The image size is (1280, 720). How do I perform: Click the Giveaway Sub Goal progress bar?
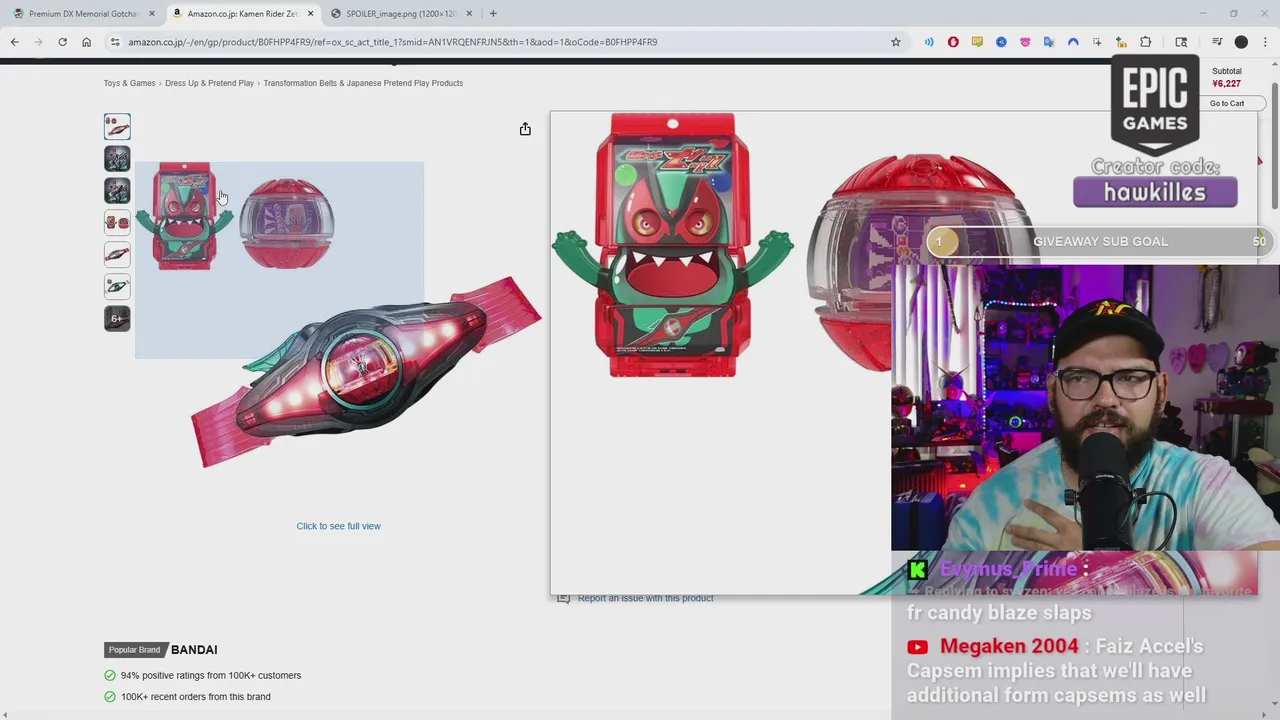click(x=1100, y=241)
